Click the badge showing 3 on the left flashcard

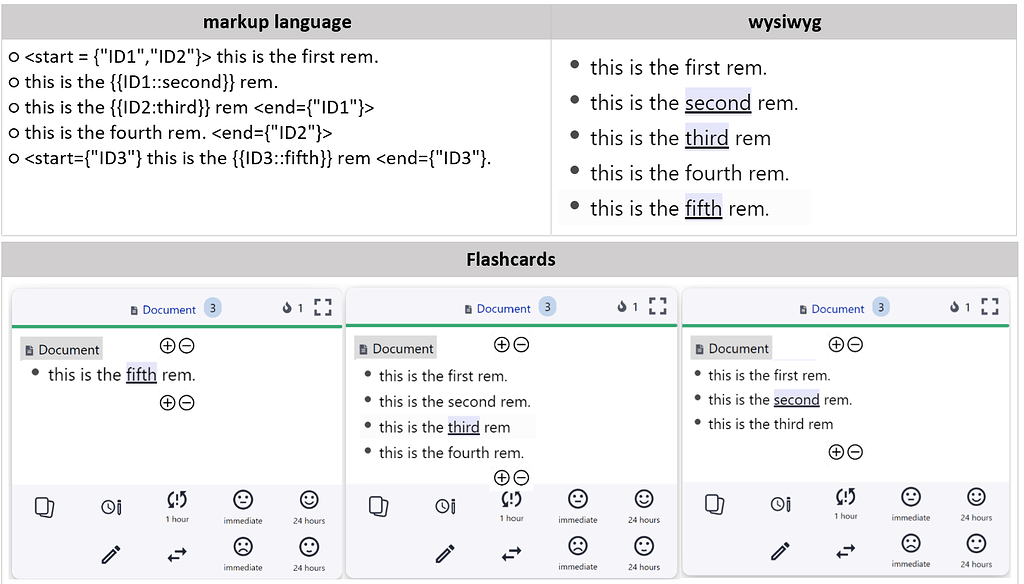[x=212, y=308]
